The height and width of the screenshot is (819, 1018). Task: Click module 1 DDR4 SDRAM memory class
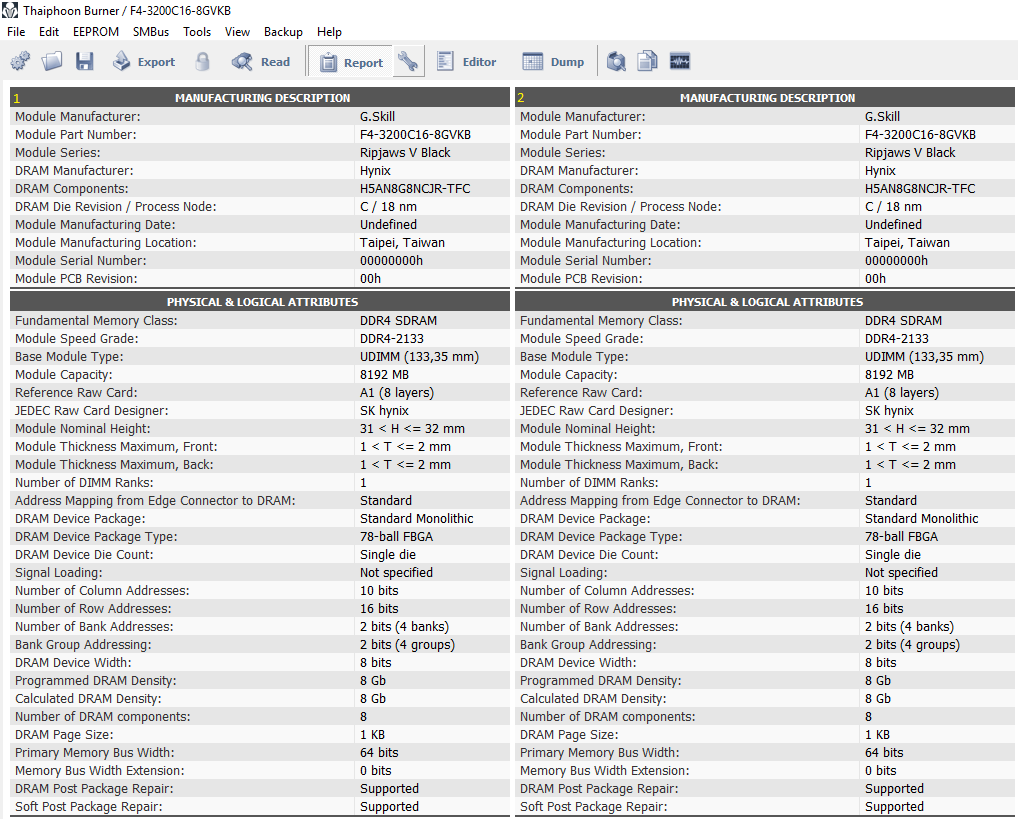point(399,321)
